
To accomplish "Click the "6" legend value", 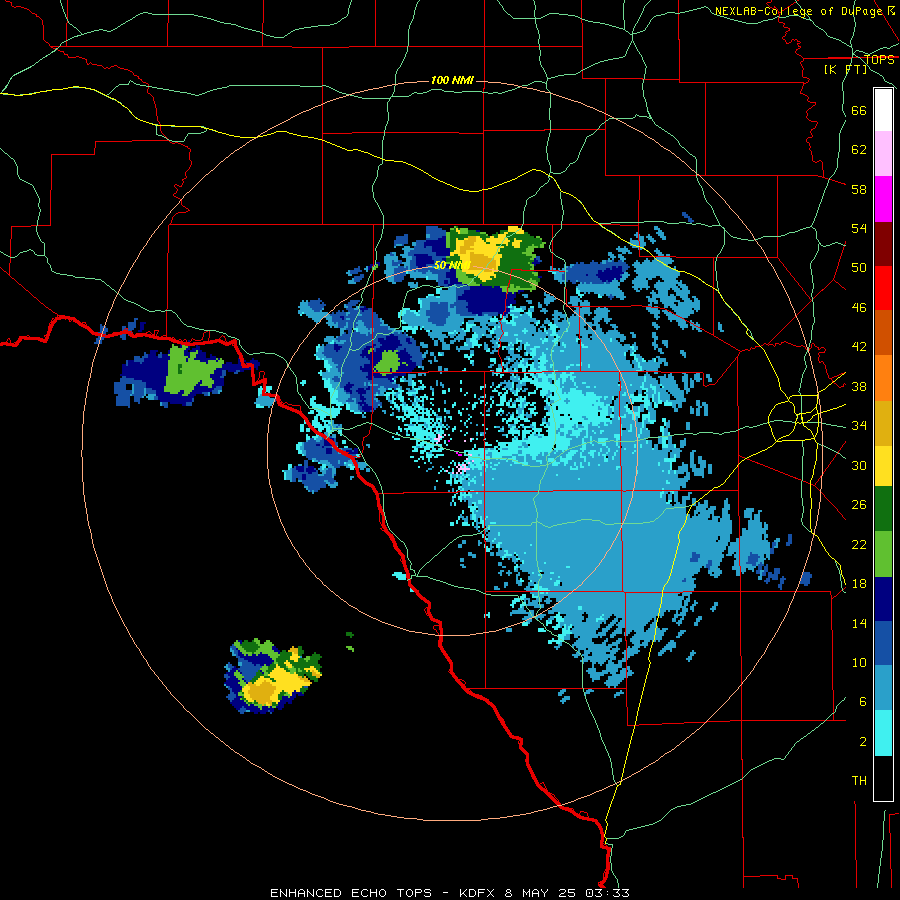I will click(x=863, y=702).
